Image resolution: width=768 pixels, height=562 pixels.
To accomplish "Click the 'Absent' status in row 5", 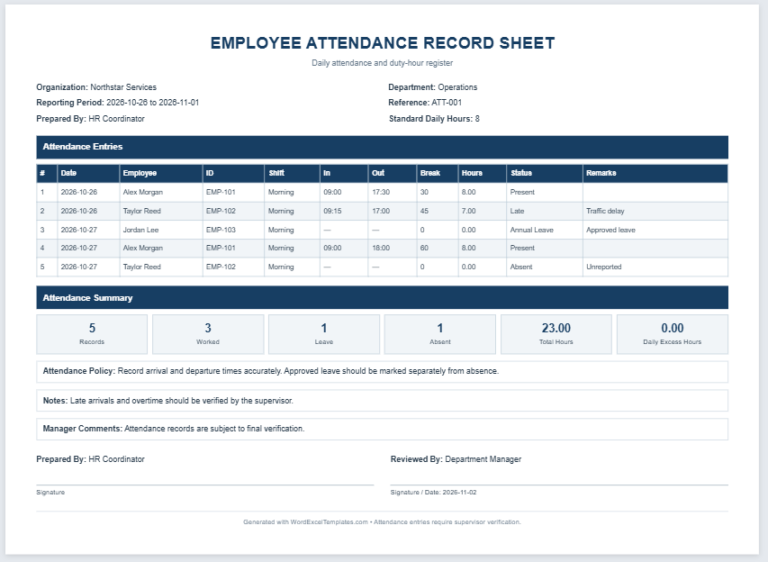I will point(521,267).
